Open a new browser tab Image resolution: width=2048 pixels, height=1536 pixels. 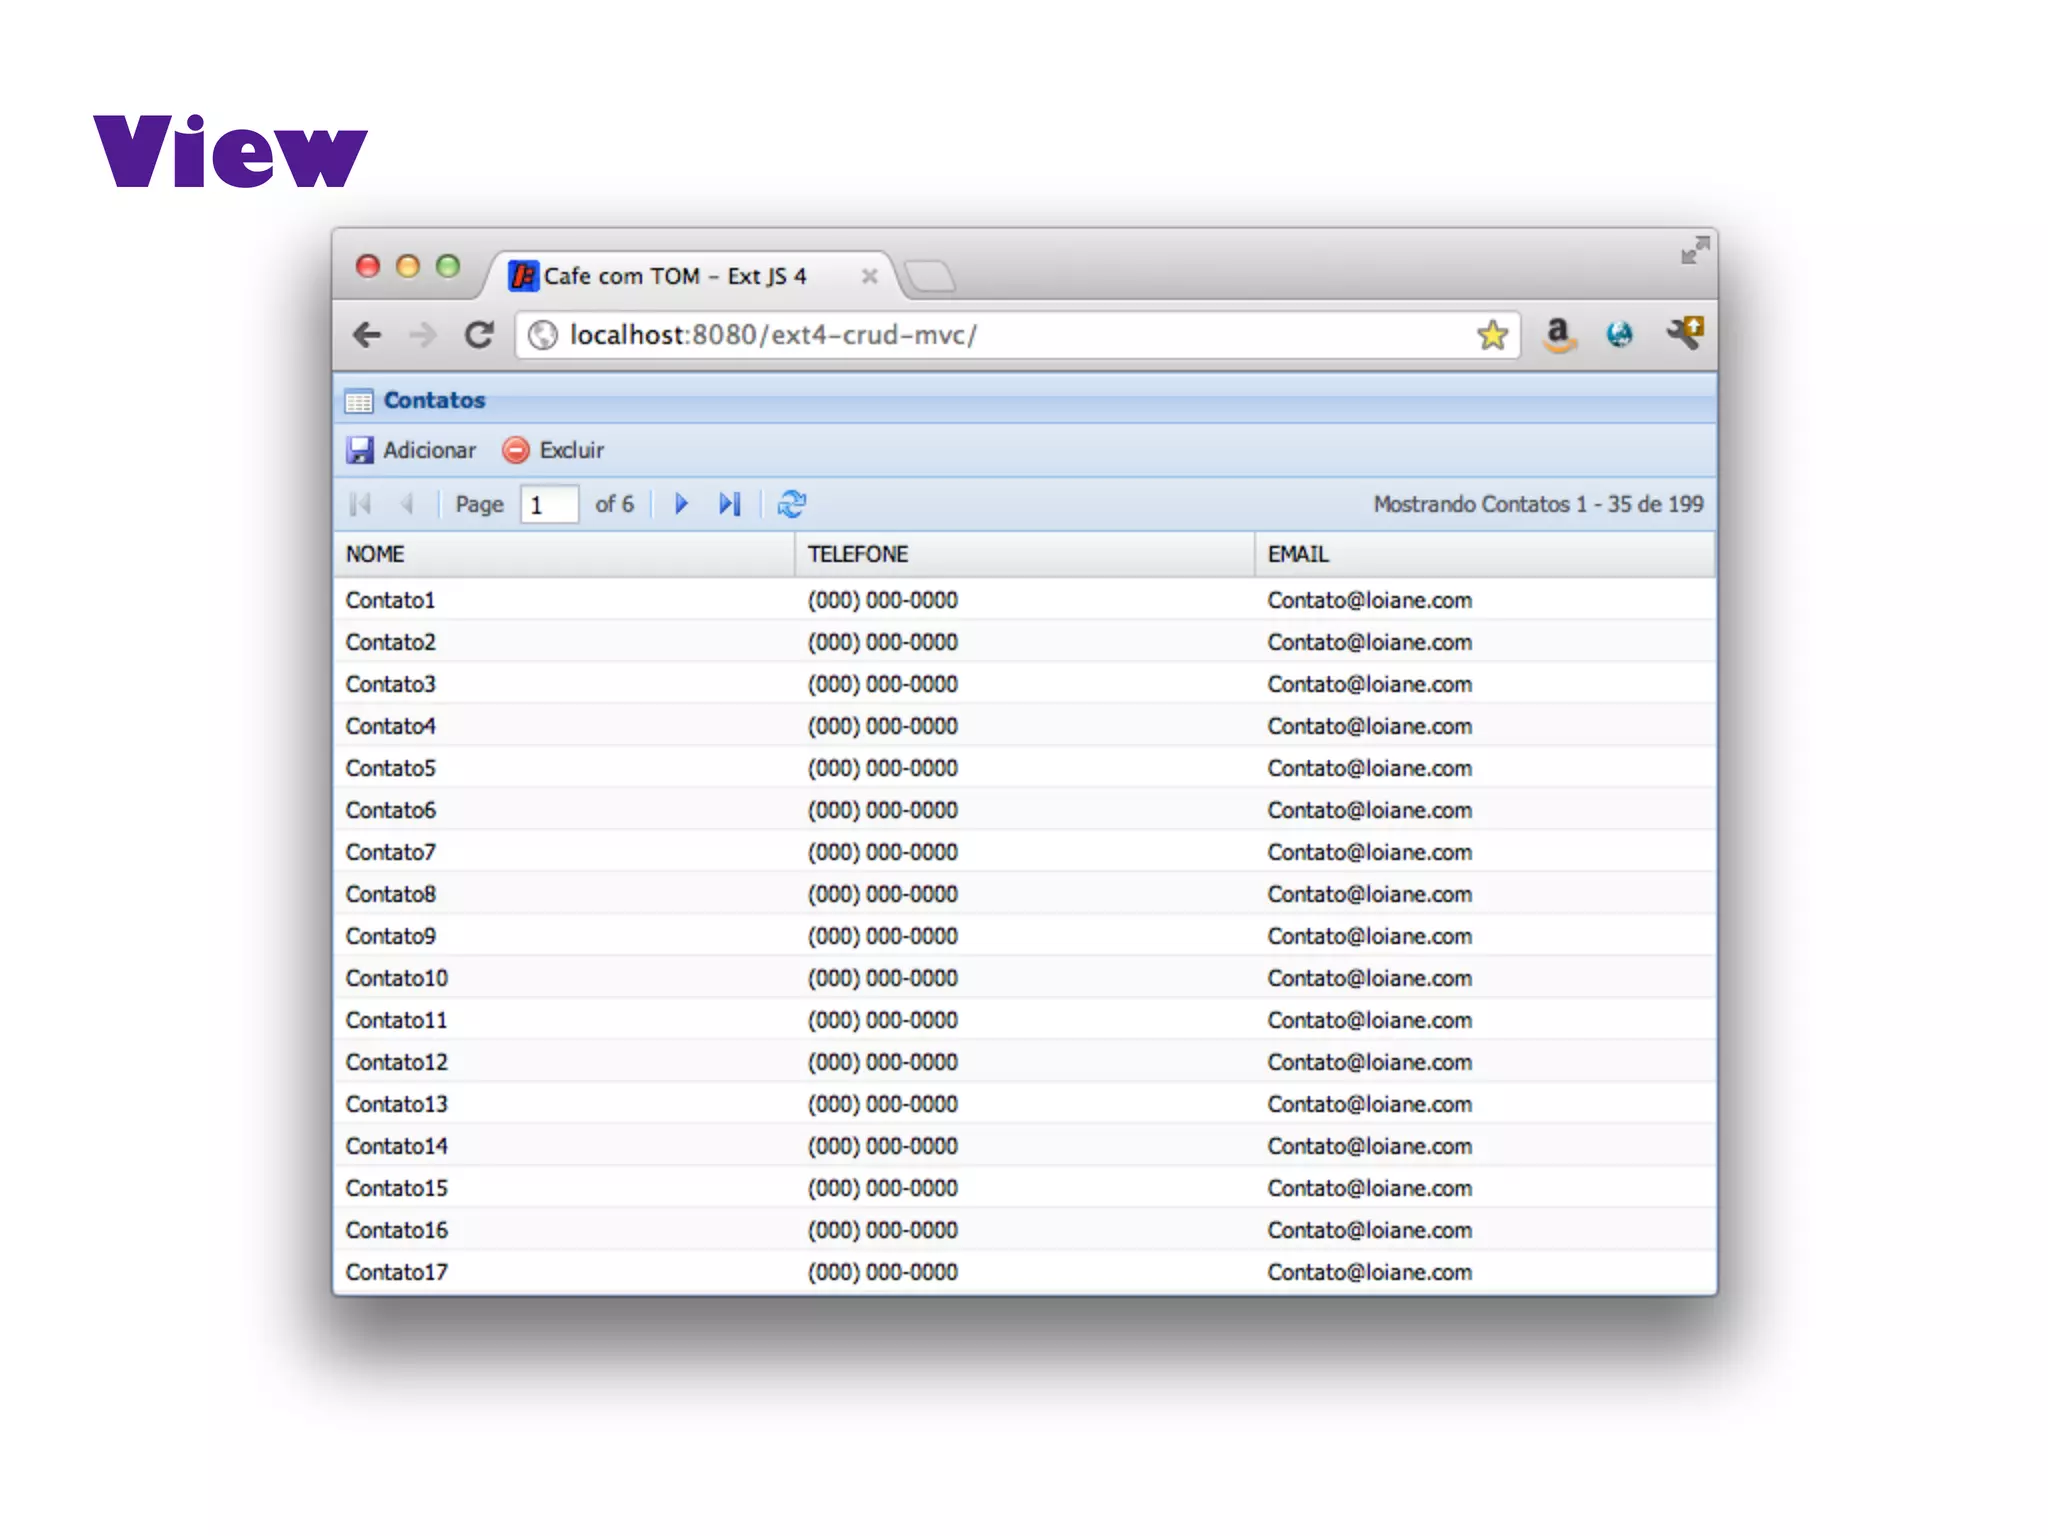coord(930,276)
